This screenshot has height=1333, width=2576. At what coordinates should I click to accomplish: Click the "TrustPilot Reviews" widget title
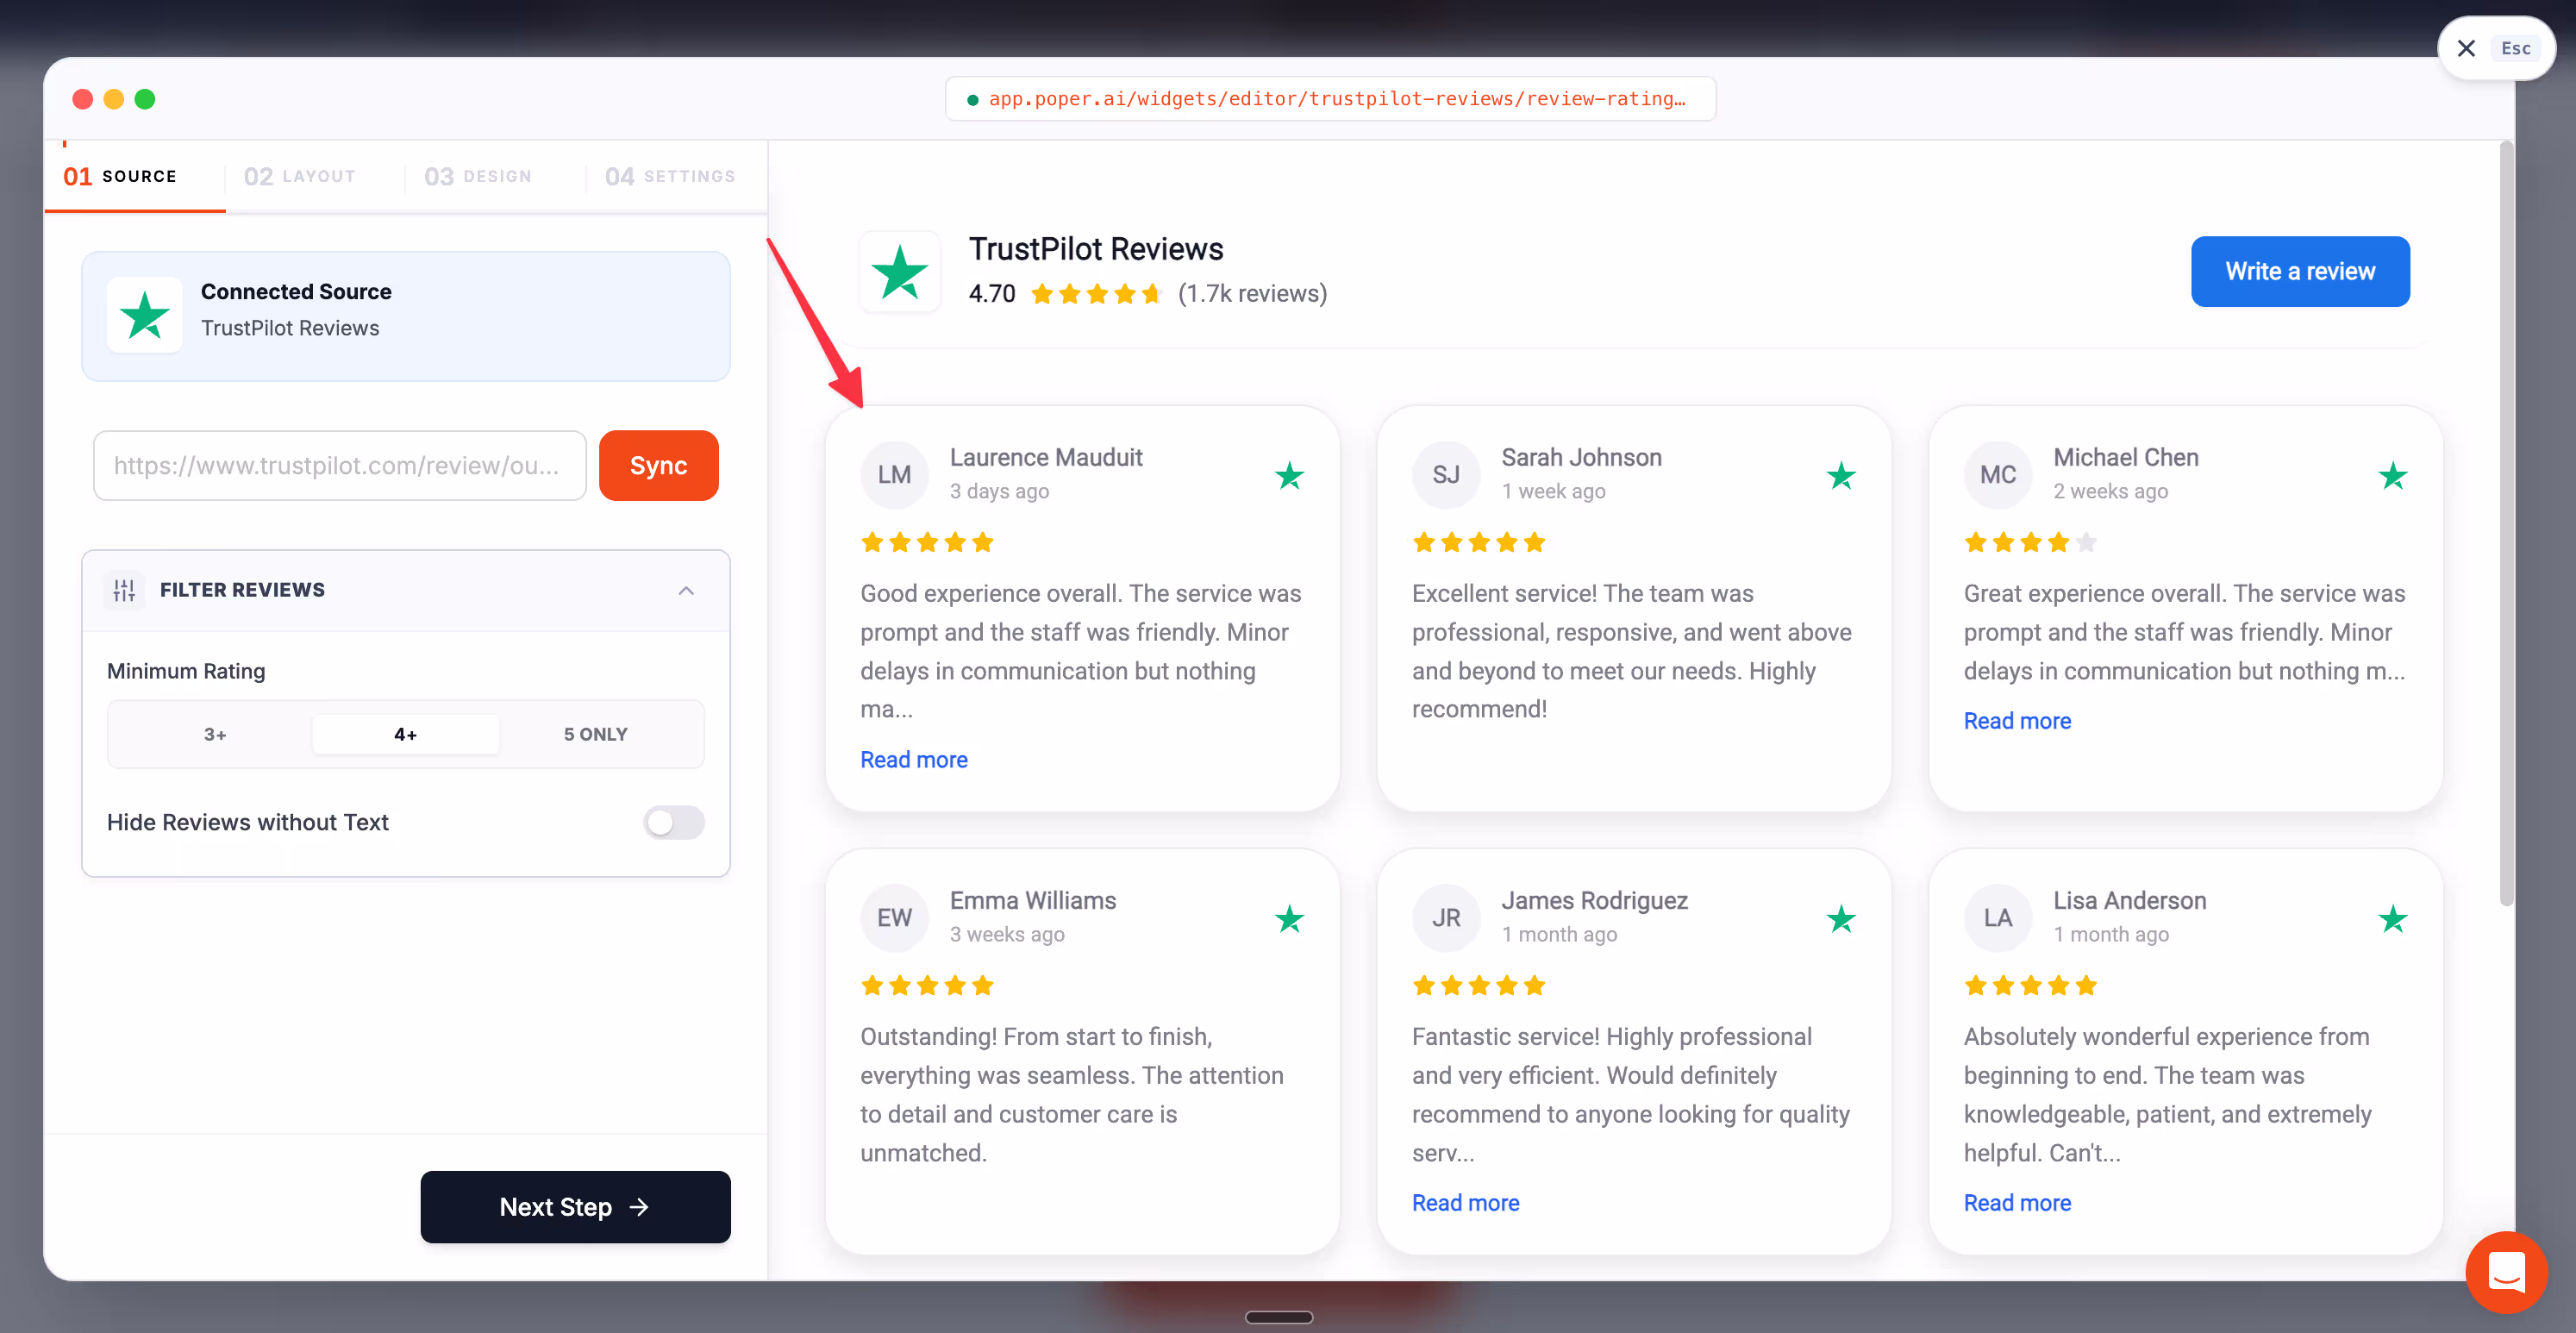[x=1095, y=249]
